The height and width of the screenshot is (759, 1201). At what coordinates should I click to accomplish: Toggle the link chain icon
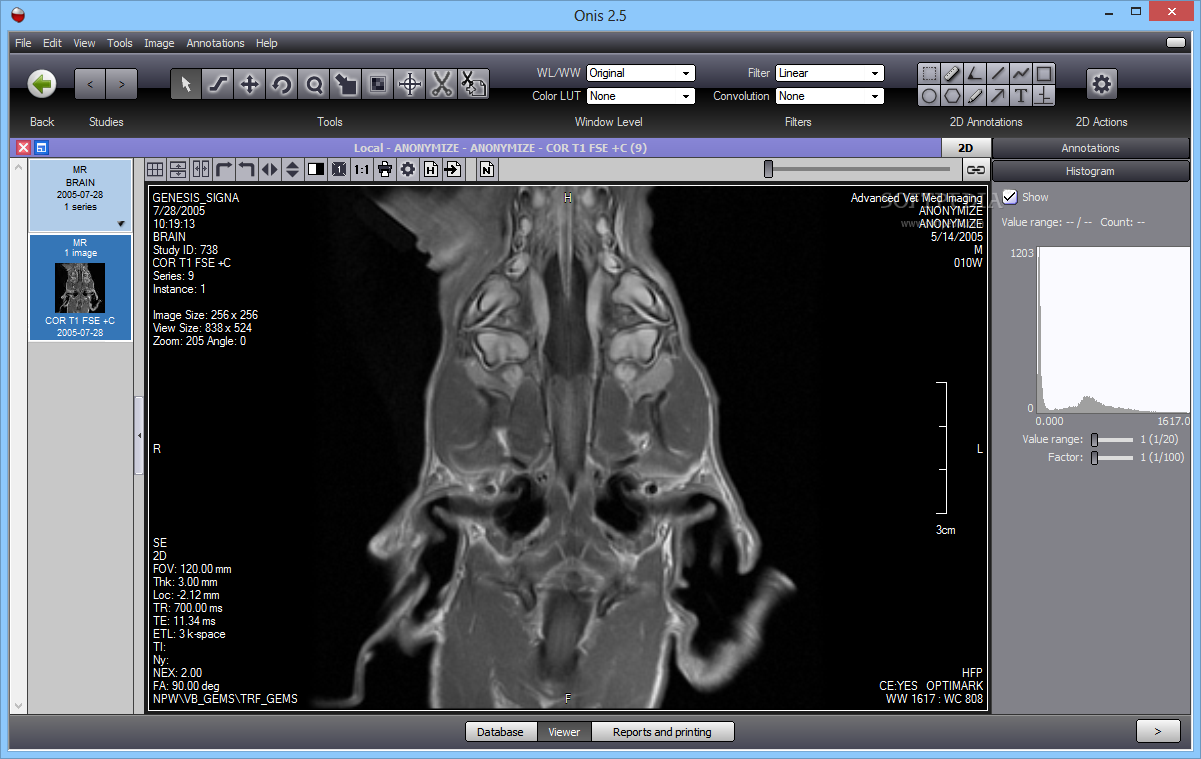[x=975, y=170]
